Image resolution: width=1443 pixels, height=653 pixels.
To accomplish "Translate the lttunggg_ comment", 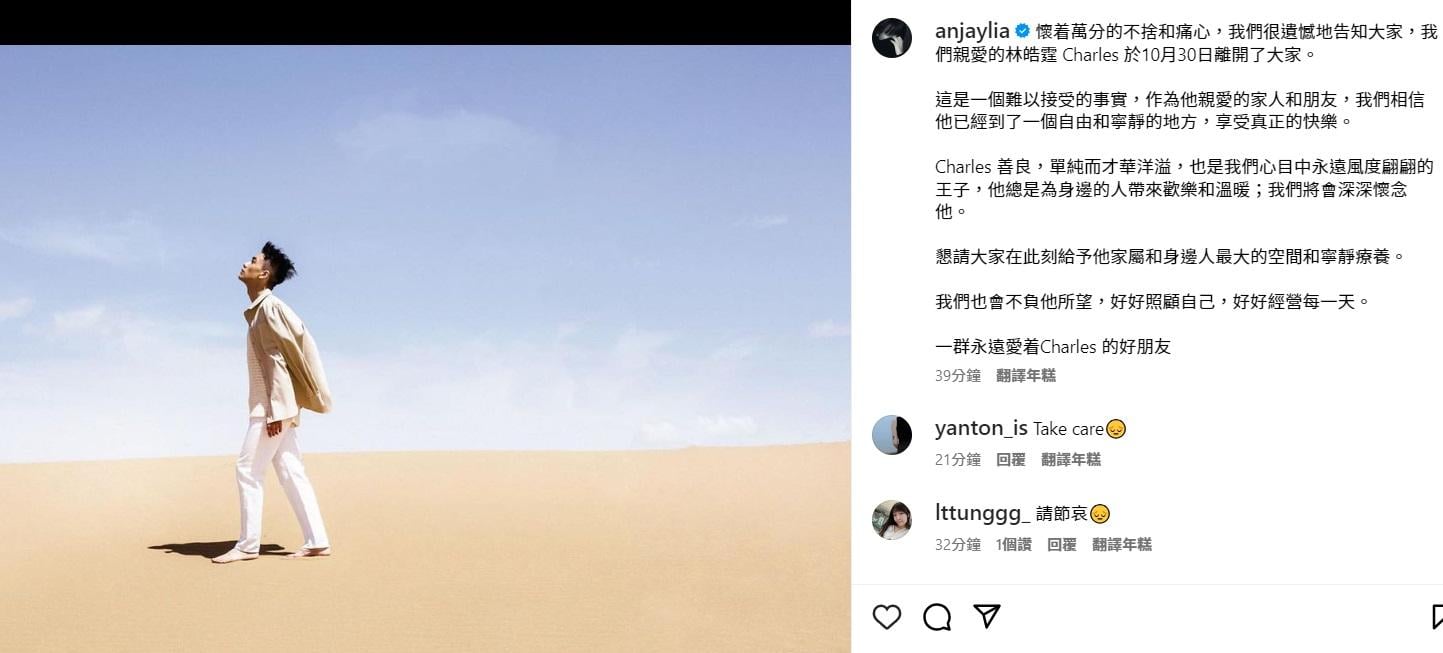I will click(x=1122, y=544).
